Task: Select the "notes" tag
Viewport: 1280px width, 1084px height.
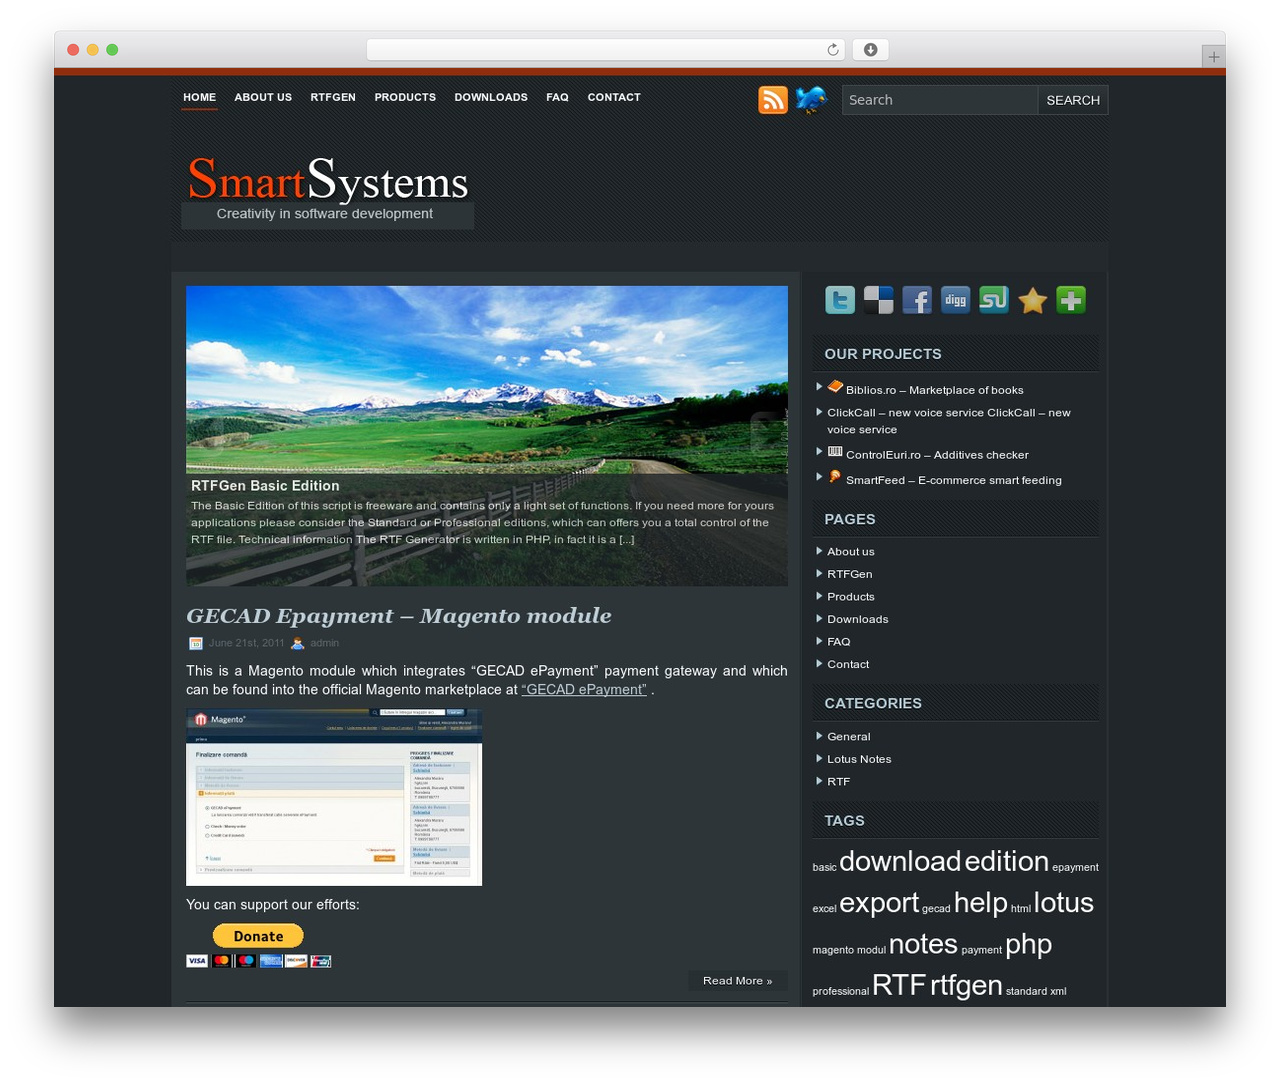Action: pyautogui.click(x=923, y=944)
